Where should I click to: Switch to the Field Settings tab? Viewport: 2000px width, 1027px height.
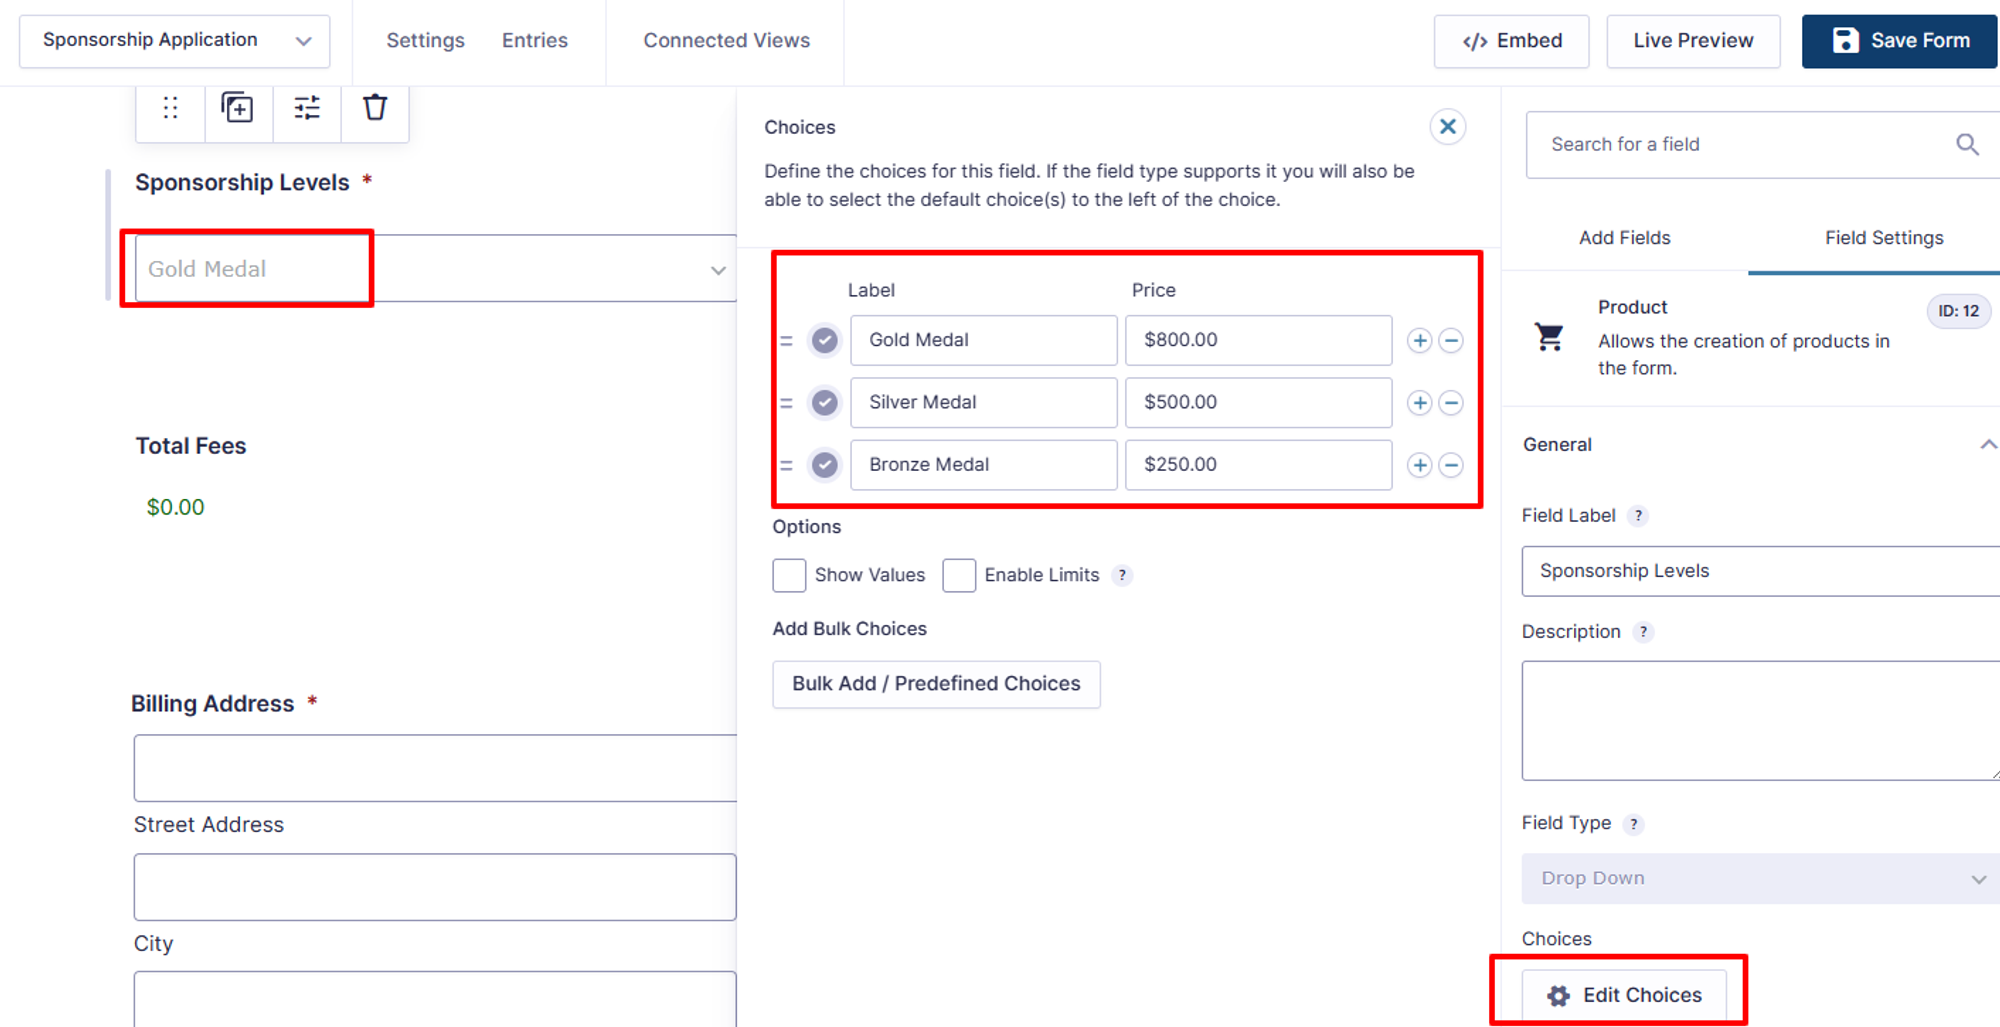(x=1884, y=238)
